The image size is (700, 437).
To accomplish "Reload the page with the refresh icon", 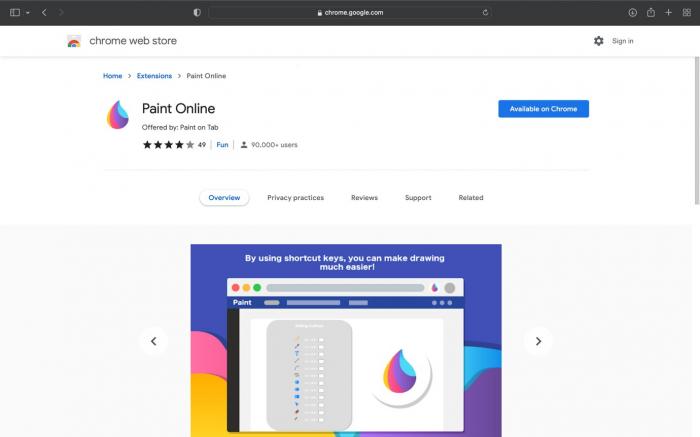I will (x=485, y=12).
